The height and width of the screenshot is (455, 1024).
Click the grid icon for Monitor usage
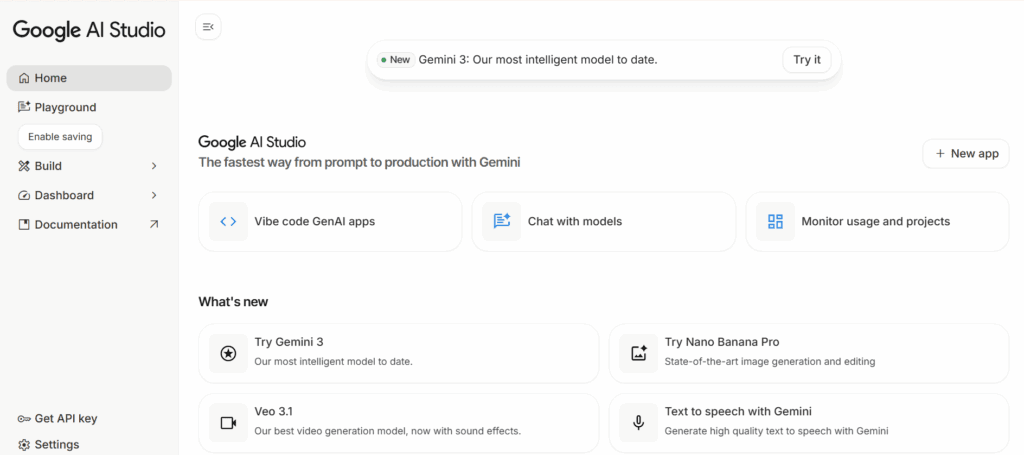point(775,221)
